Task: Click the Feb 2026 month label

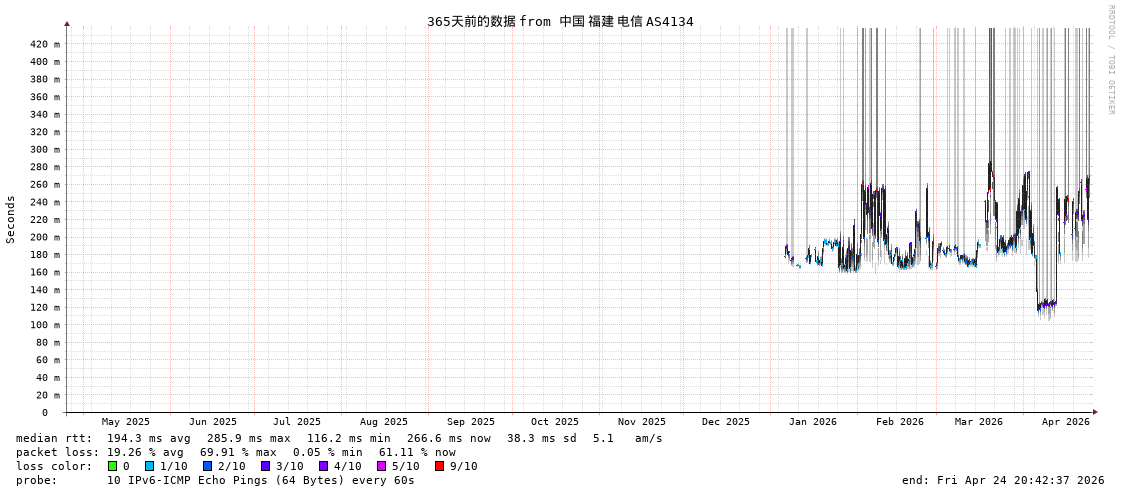Action: (899, 422)
